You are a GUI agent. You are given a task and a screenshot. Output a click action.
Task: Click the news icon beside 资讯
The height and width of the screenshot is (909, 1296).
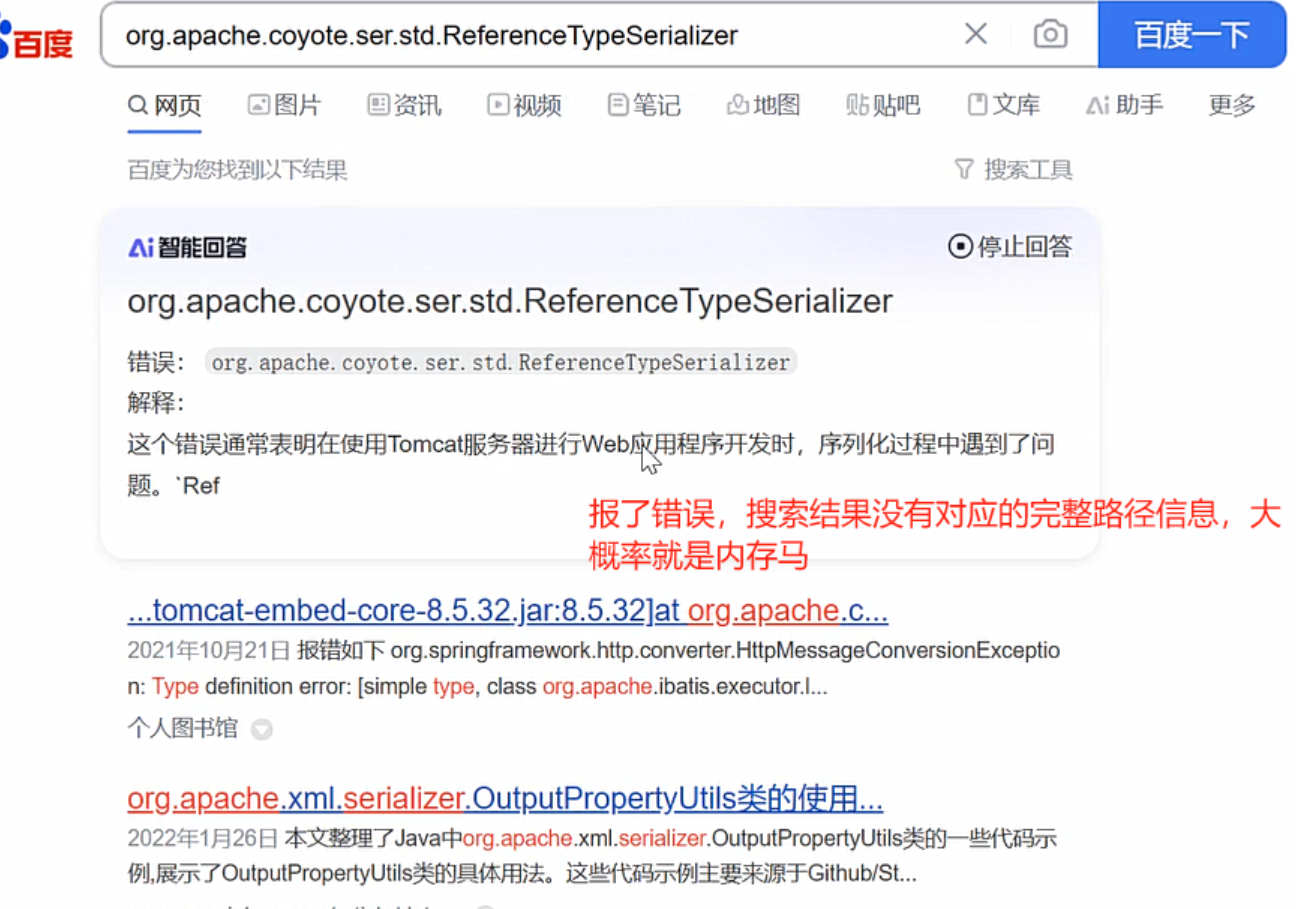click(377, 103)
